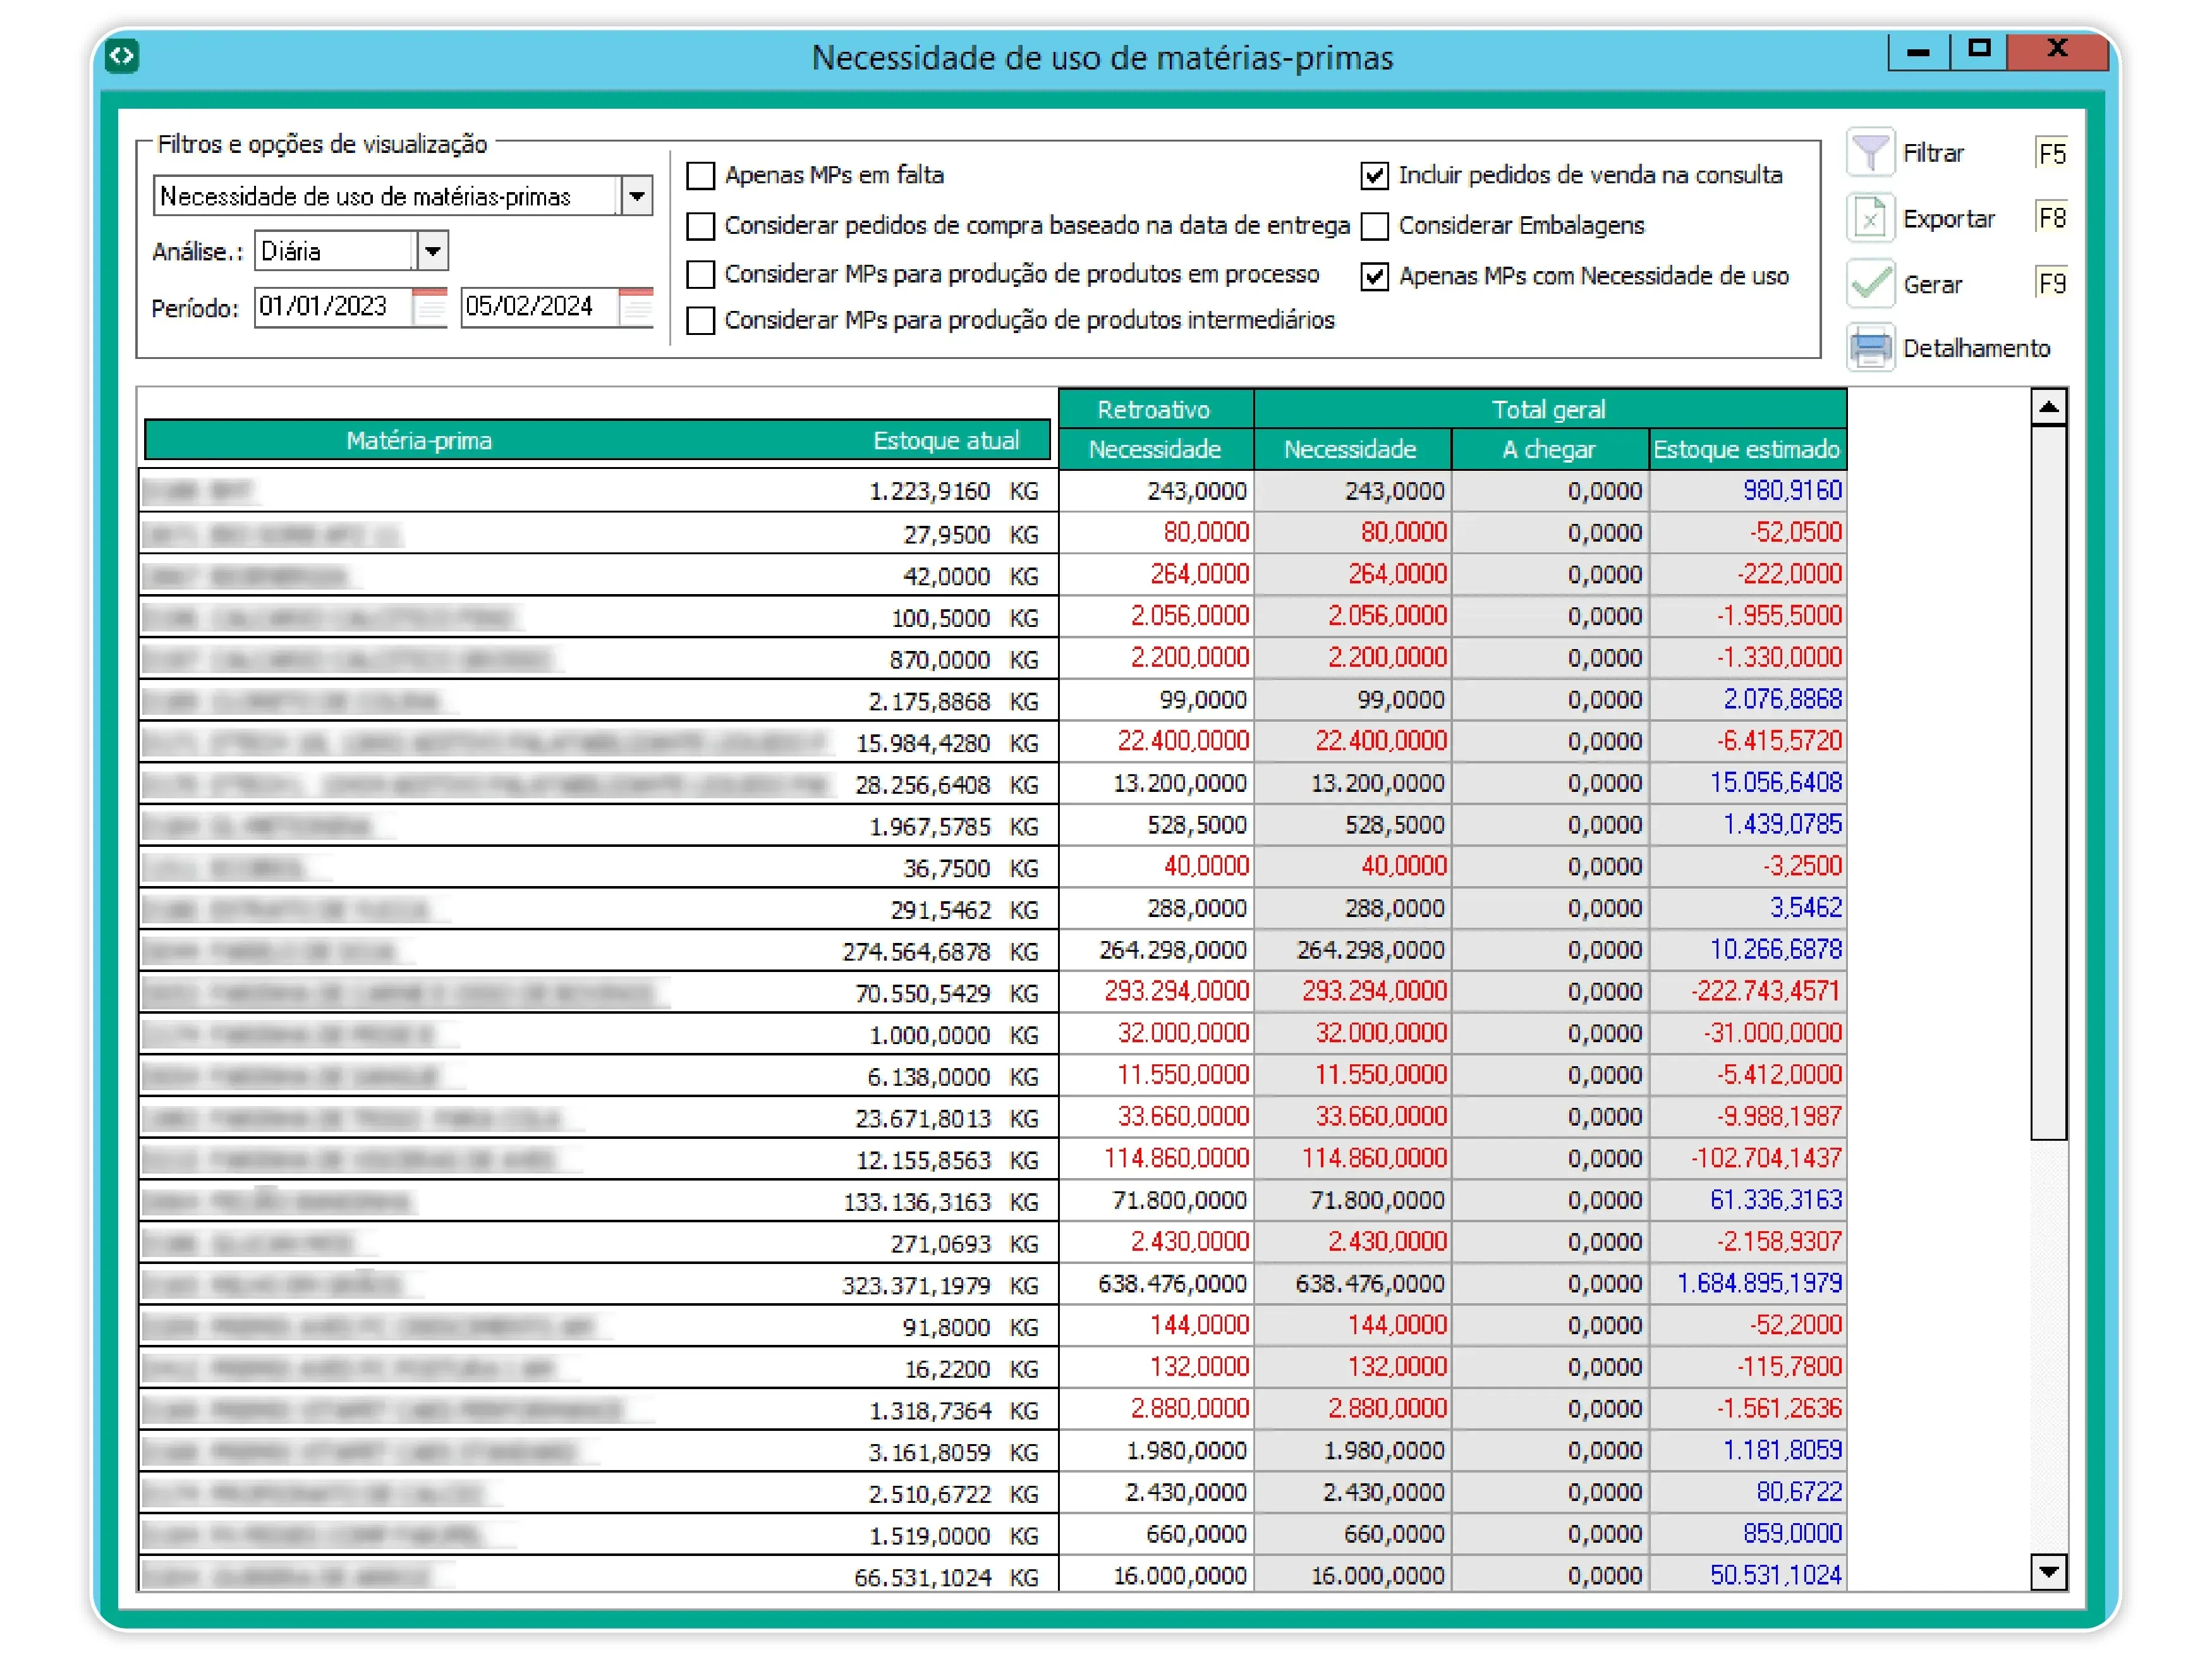Select stock cell 274.564,6878 KG
This screenshot has width=2212, height=1659.
coord(940,952)
